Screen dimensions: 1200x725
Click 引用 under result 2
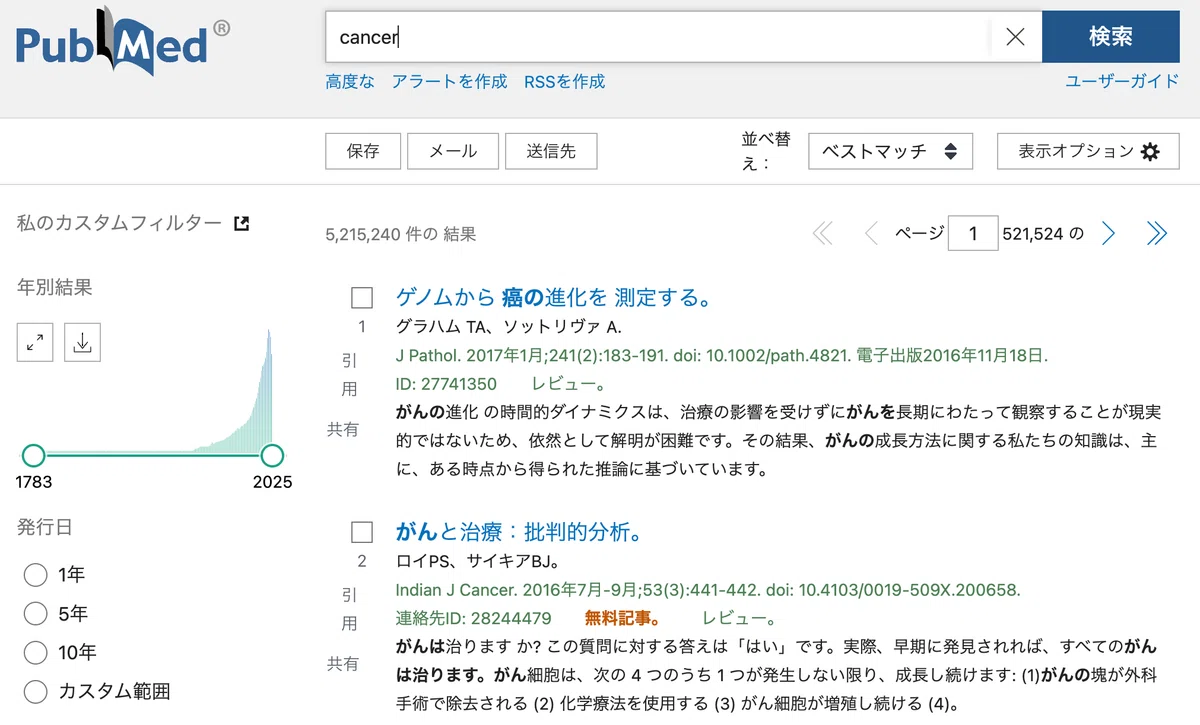point(349,609)
